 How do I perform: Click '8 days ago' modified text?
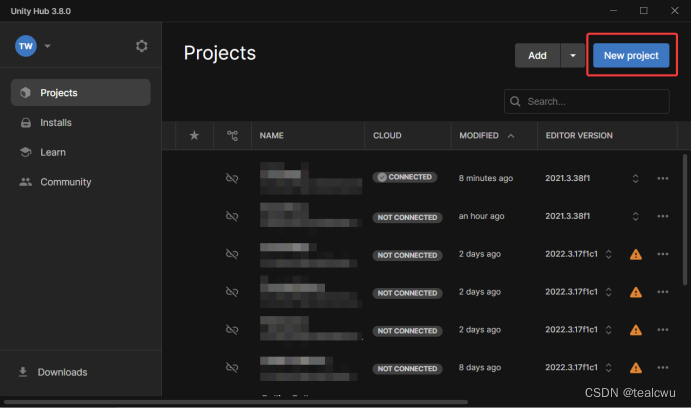pos(480,367)
